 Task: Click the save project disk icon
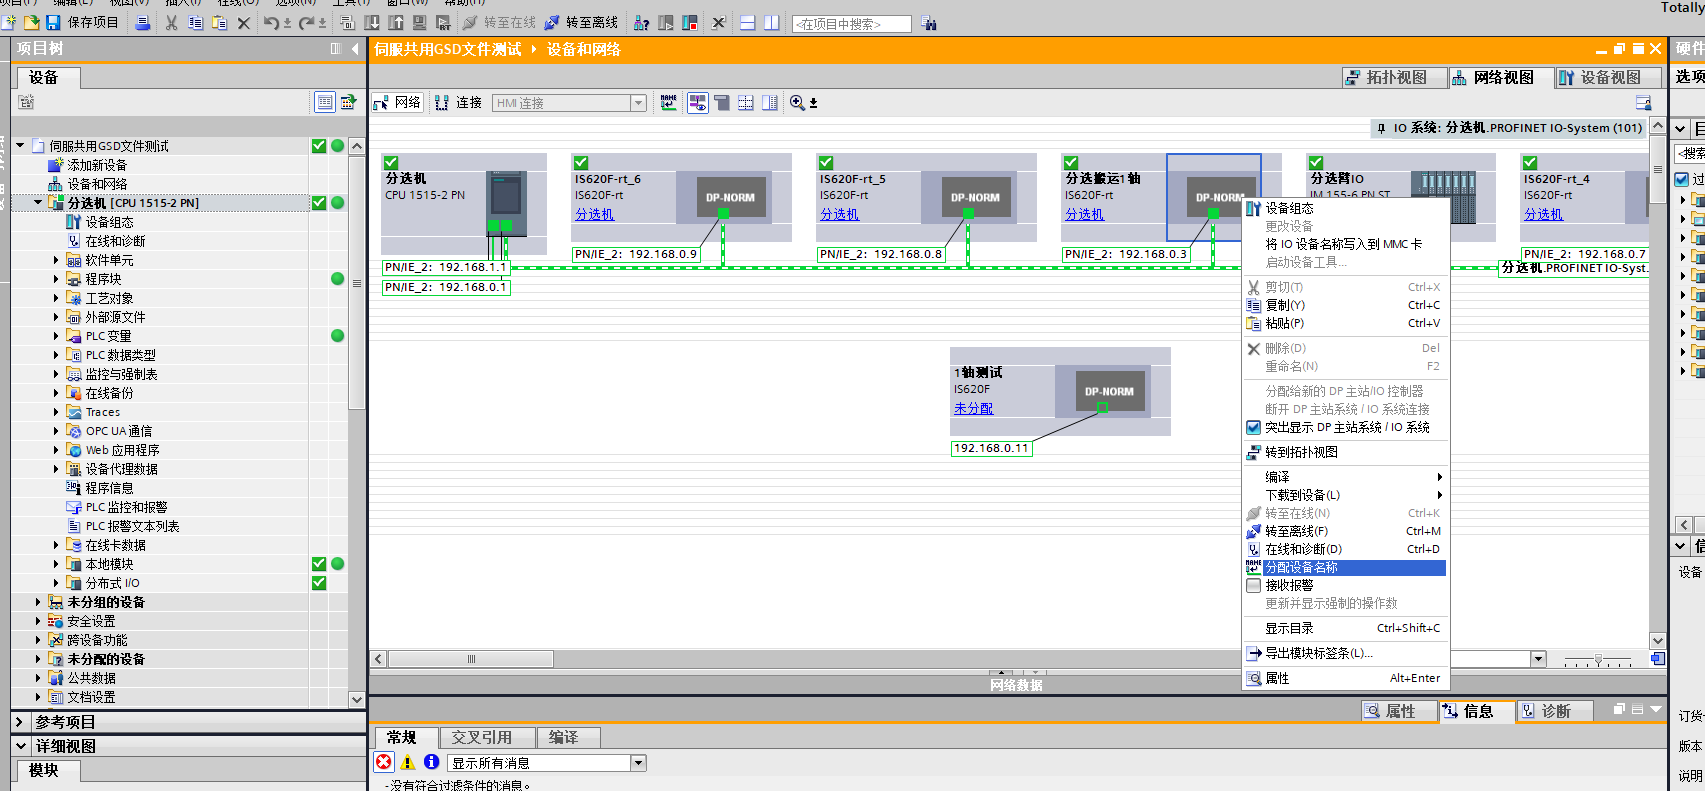54,22
